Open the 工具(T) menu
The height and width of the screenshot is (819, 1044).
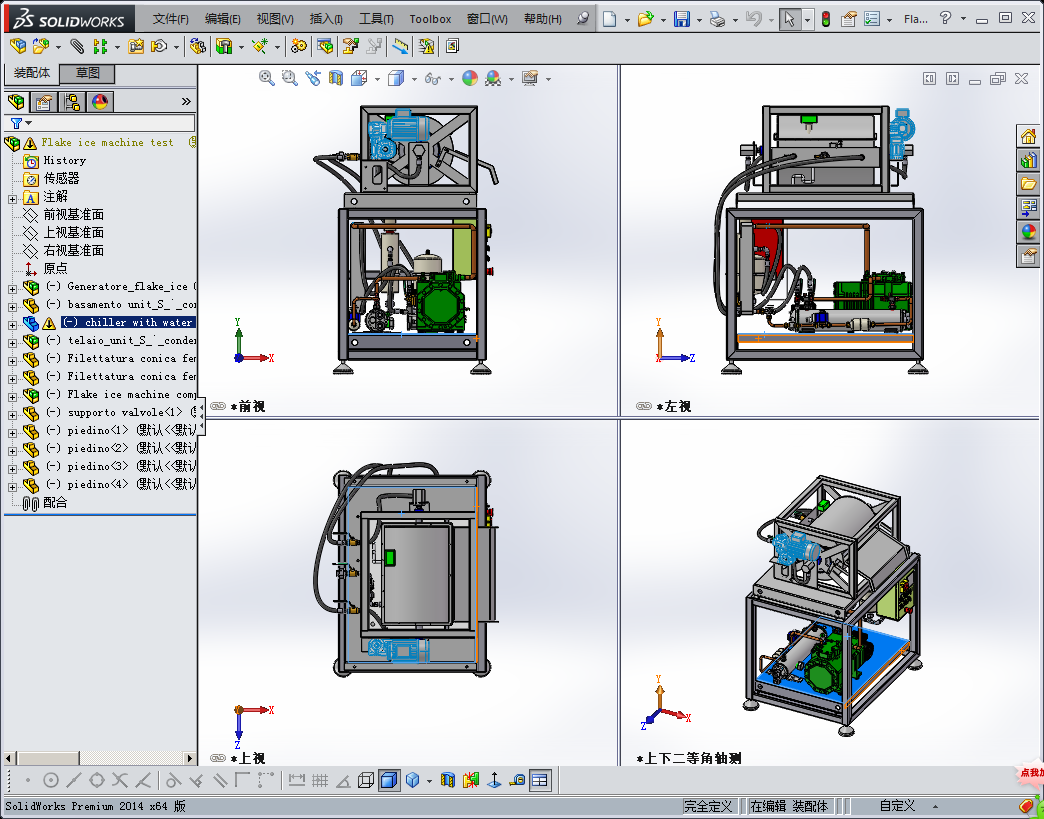tap(376, 19)
